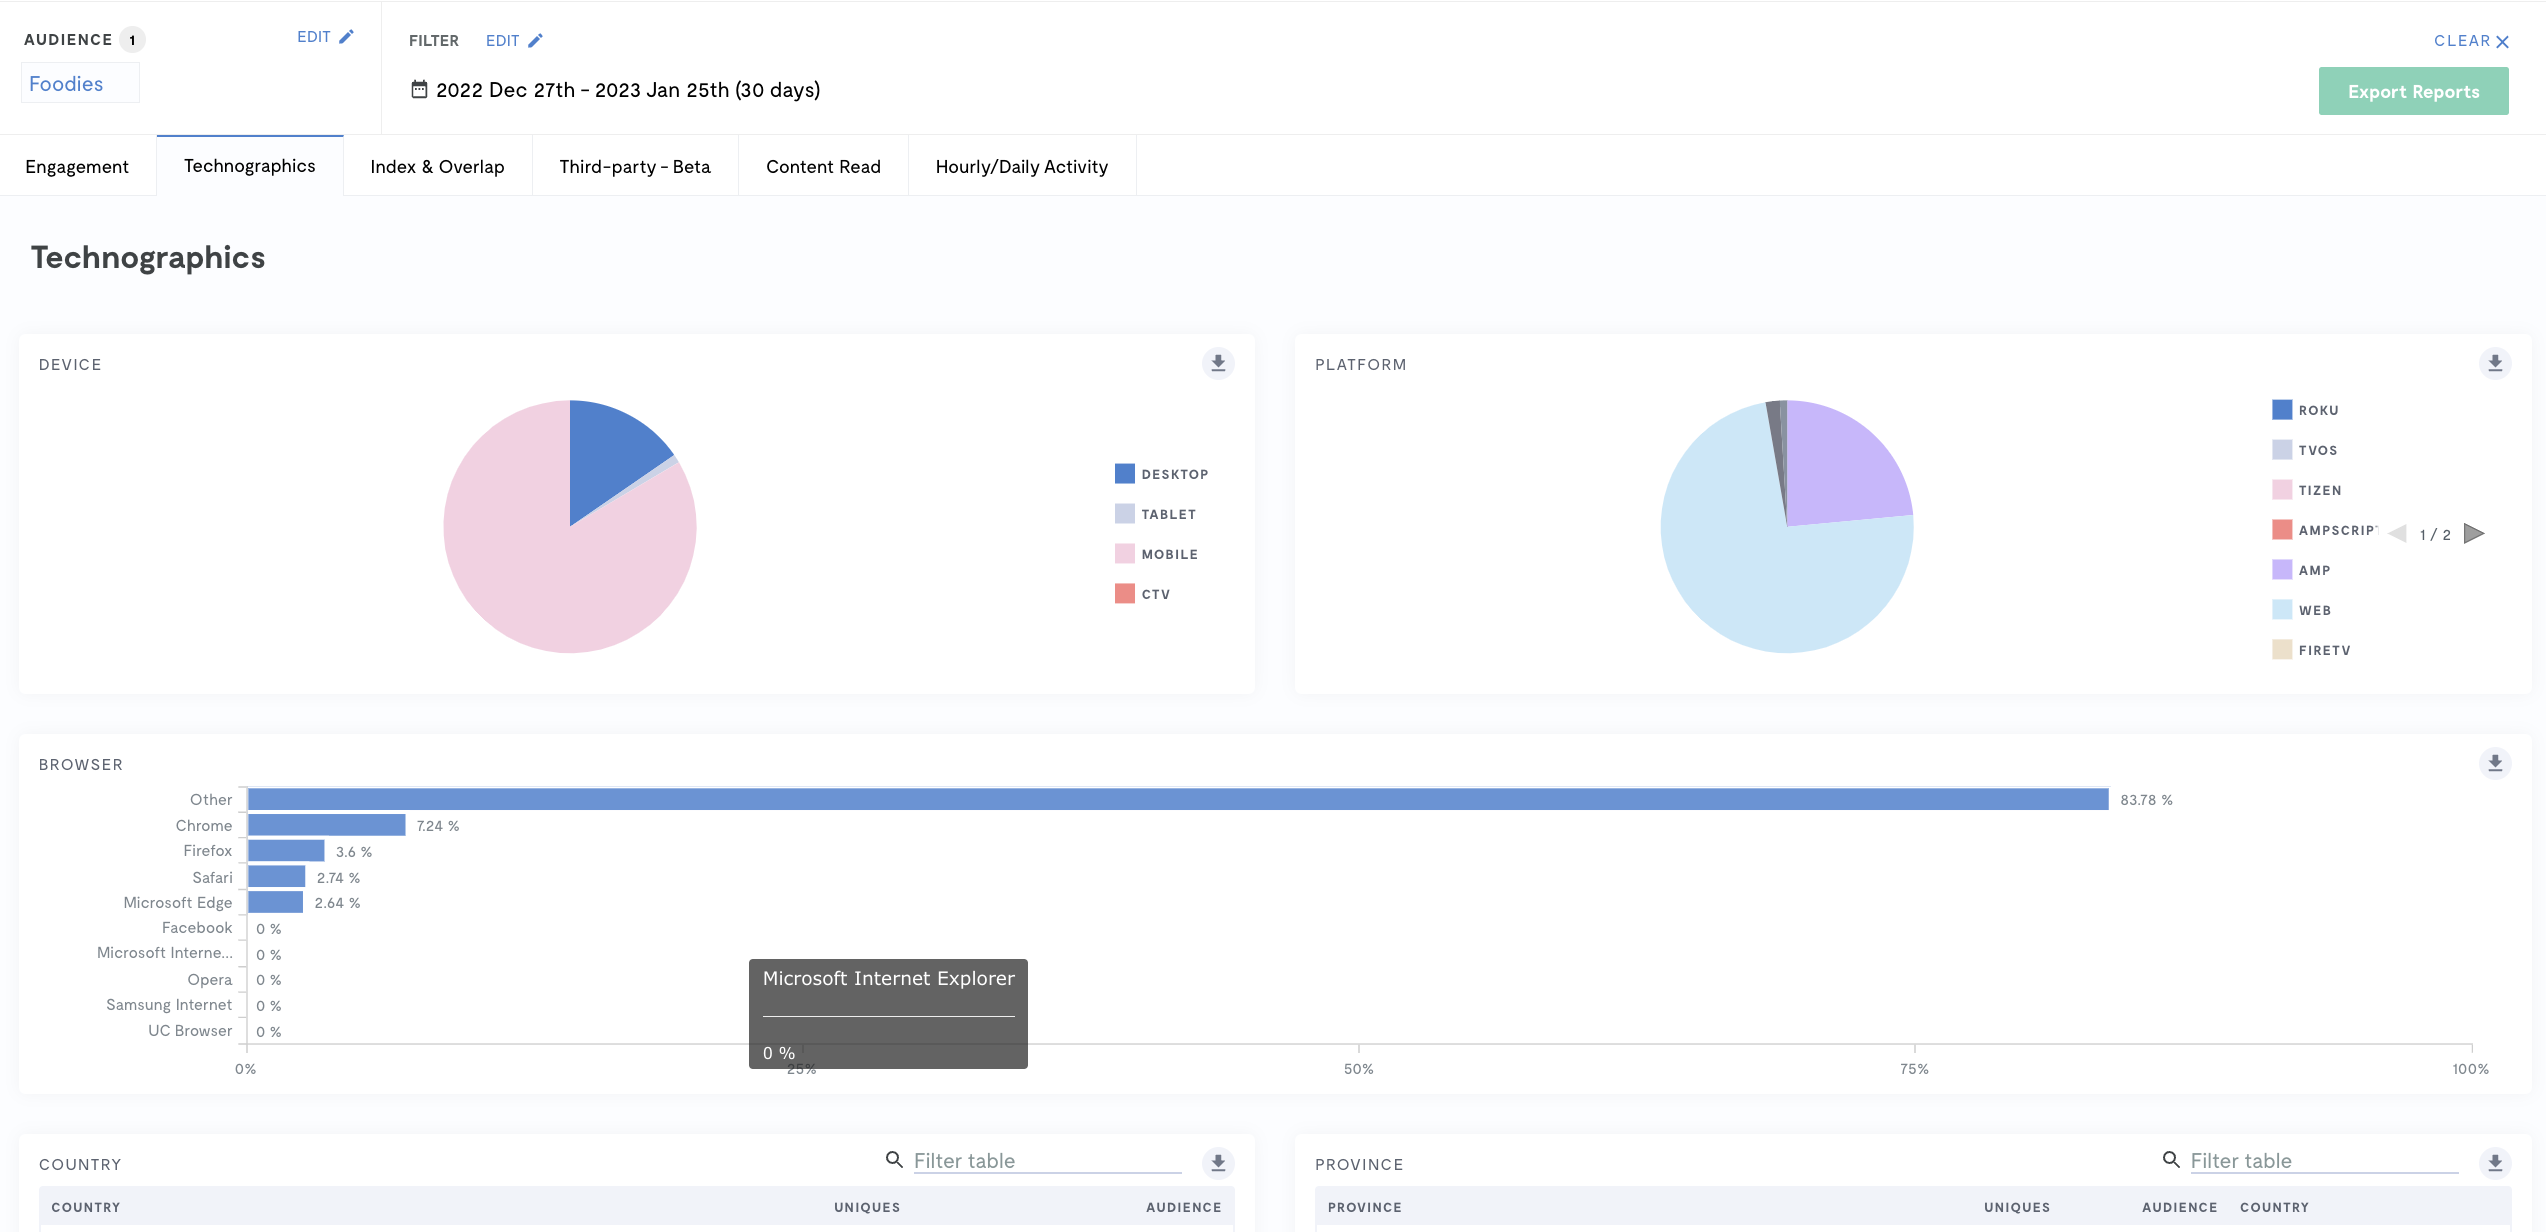Download the Country table data
Screen dimensions: 2546x1232
tap(1218, 1162)
